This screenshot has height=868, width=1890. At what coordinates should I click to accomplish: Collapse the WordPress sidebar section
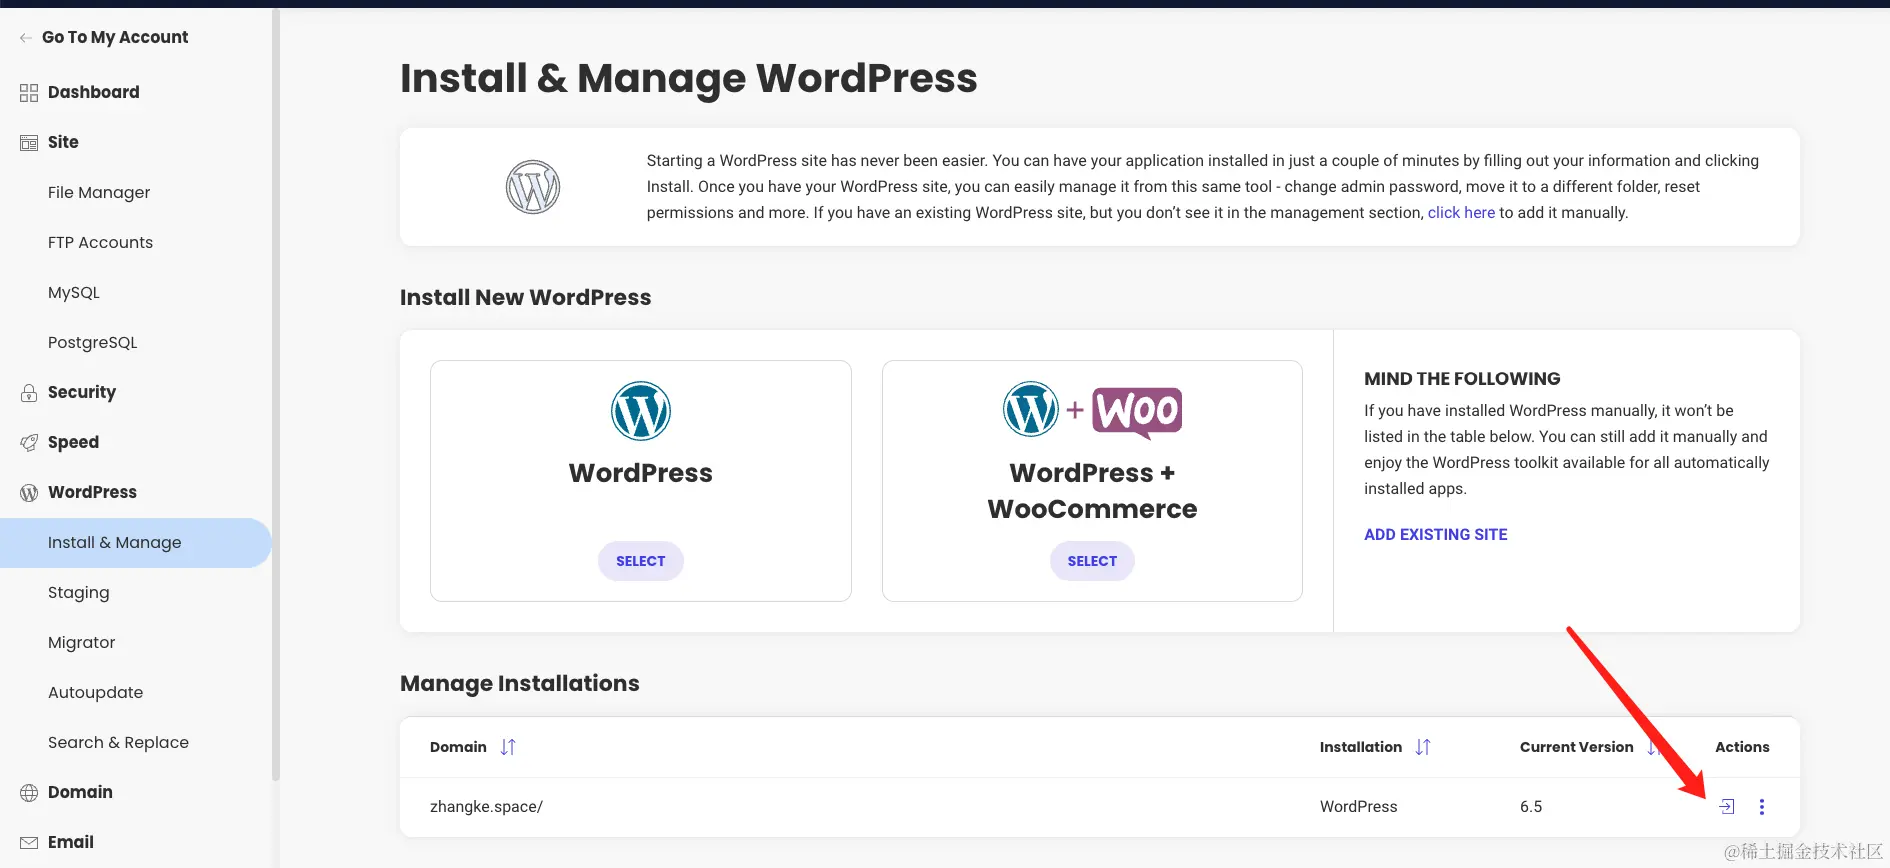pyautogui.click(x=92, y=493)
